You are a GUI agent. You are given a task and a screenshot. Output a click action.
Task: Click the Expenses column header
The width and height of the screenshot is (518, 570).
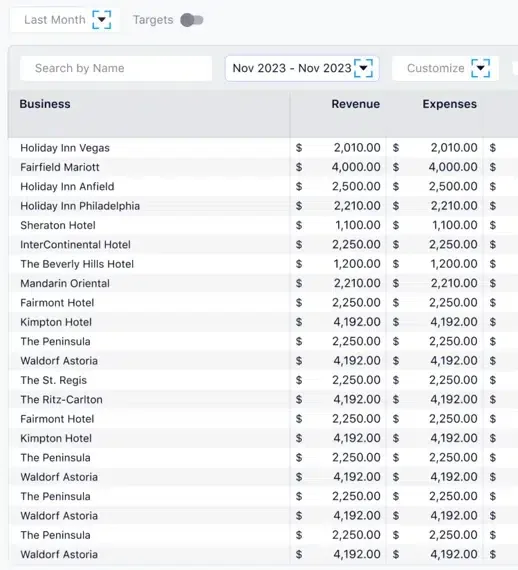coord(449,104)
